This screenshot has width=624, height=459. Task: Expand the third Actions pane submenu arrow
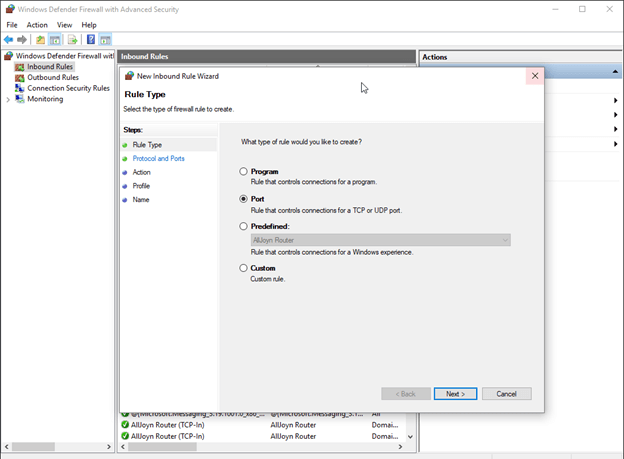pos(616,129)
